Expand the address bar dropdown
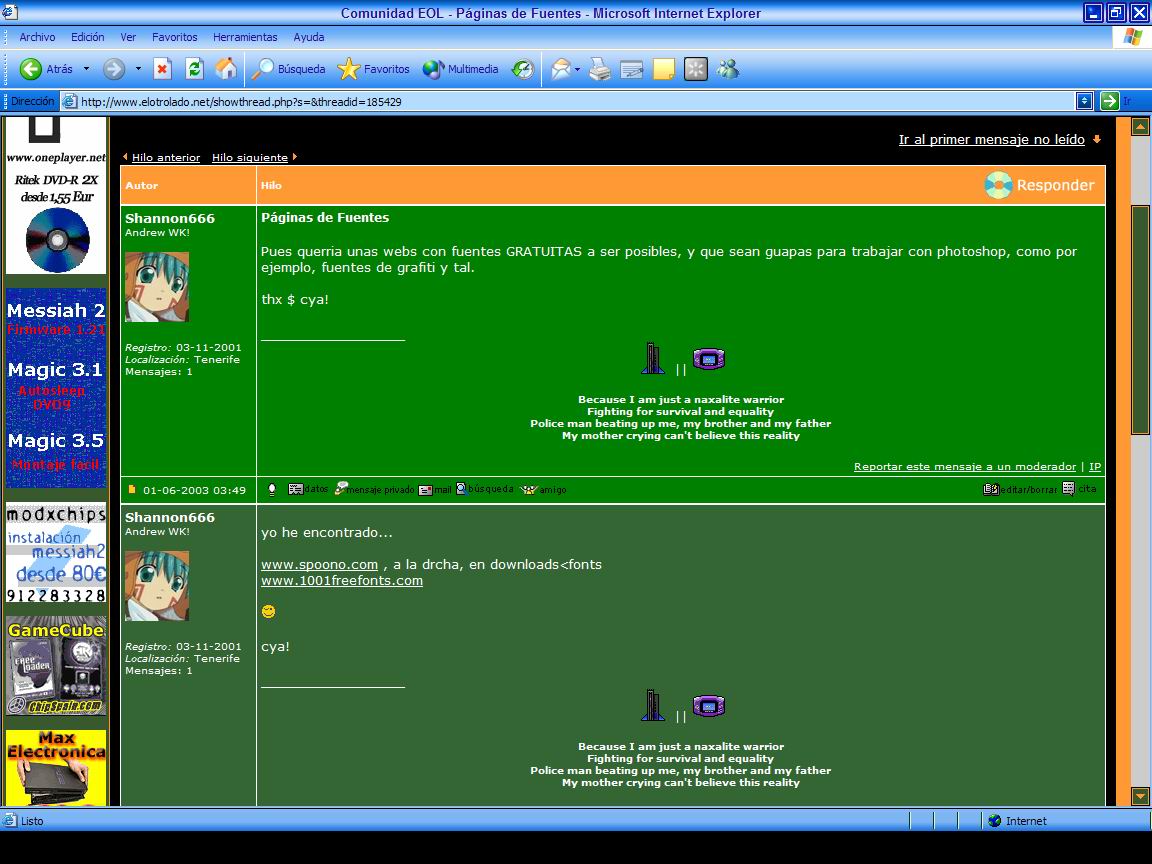 (x=1084, y=101)
